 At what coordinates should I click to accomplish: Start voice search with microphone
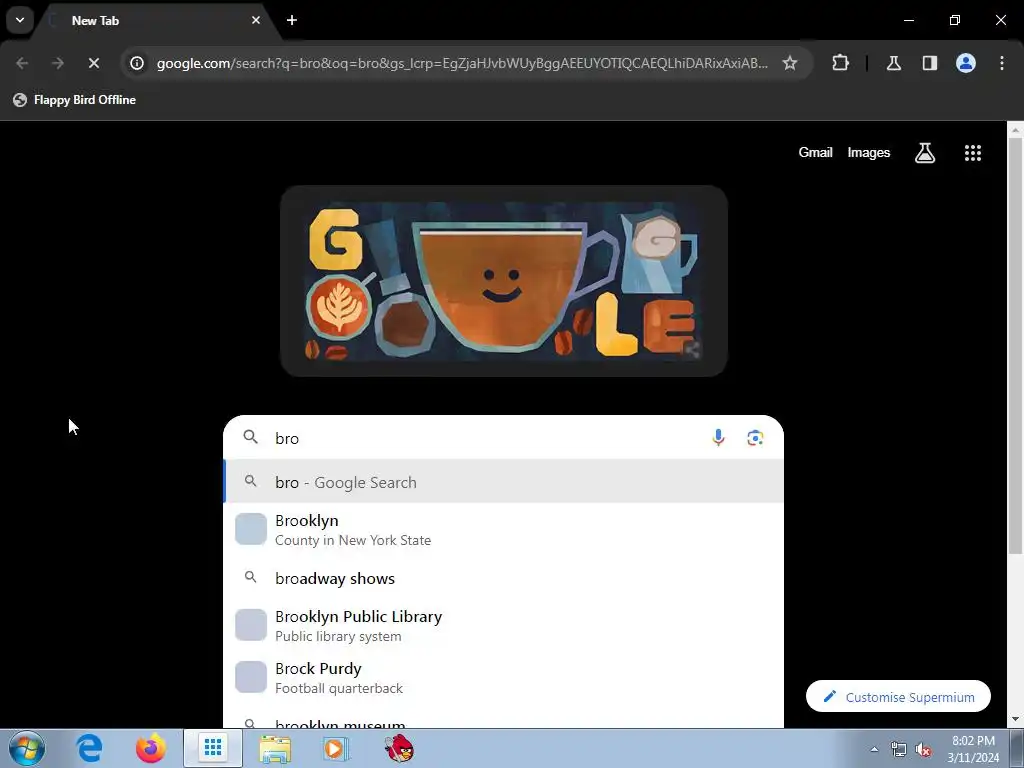718,438
